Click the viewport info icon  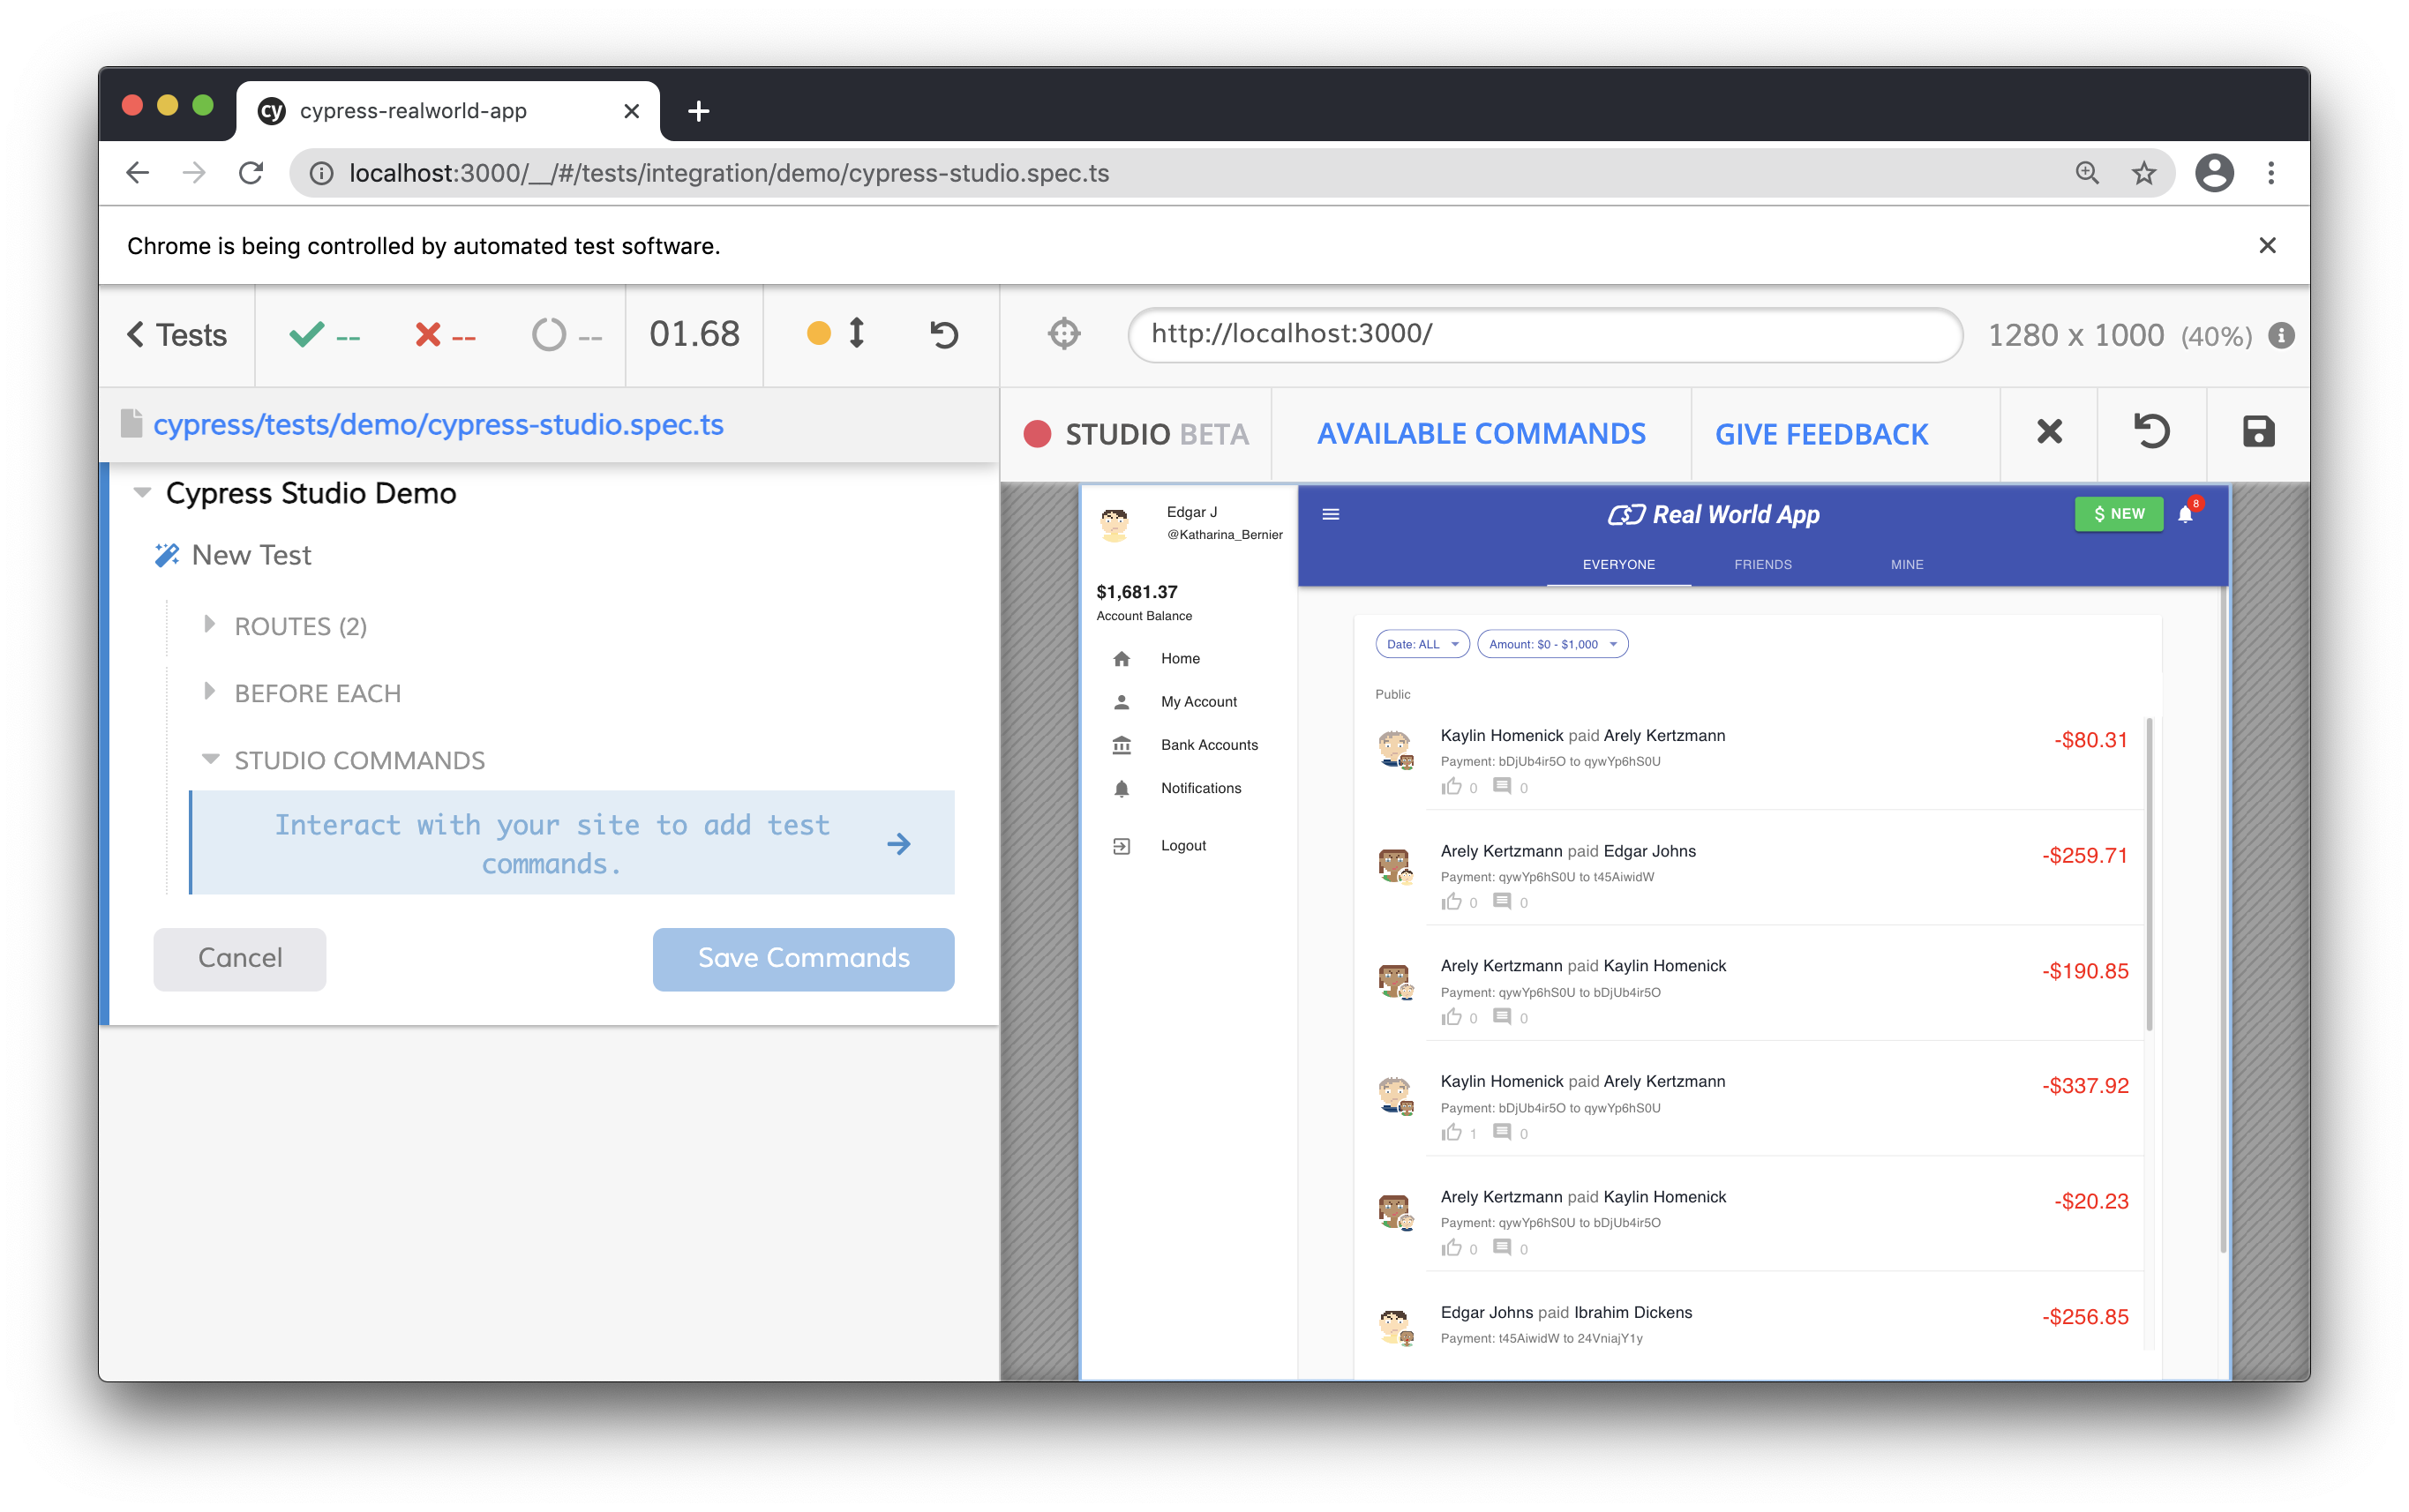coord(2281,336)
